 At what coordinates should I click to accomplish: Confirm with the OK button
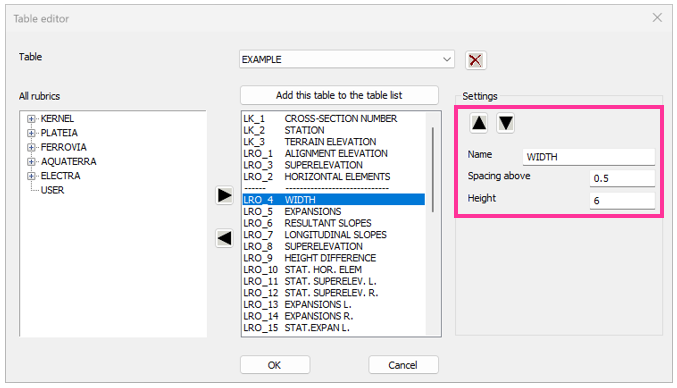[275, 365]
